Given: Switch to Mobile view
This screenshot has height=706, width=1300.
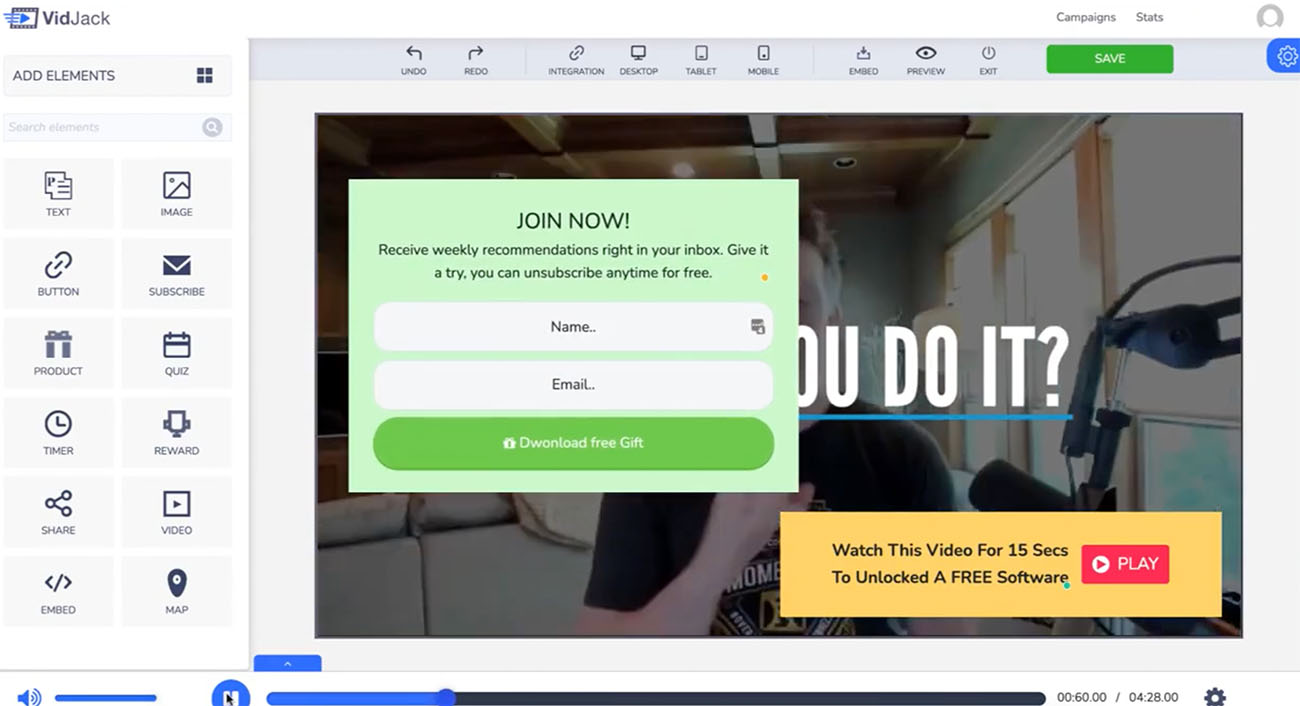Looking at the screenshot, I should click(763, 59).
